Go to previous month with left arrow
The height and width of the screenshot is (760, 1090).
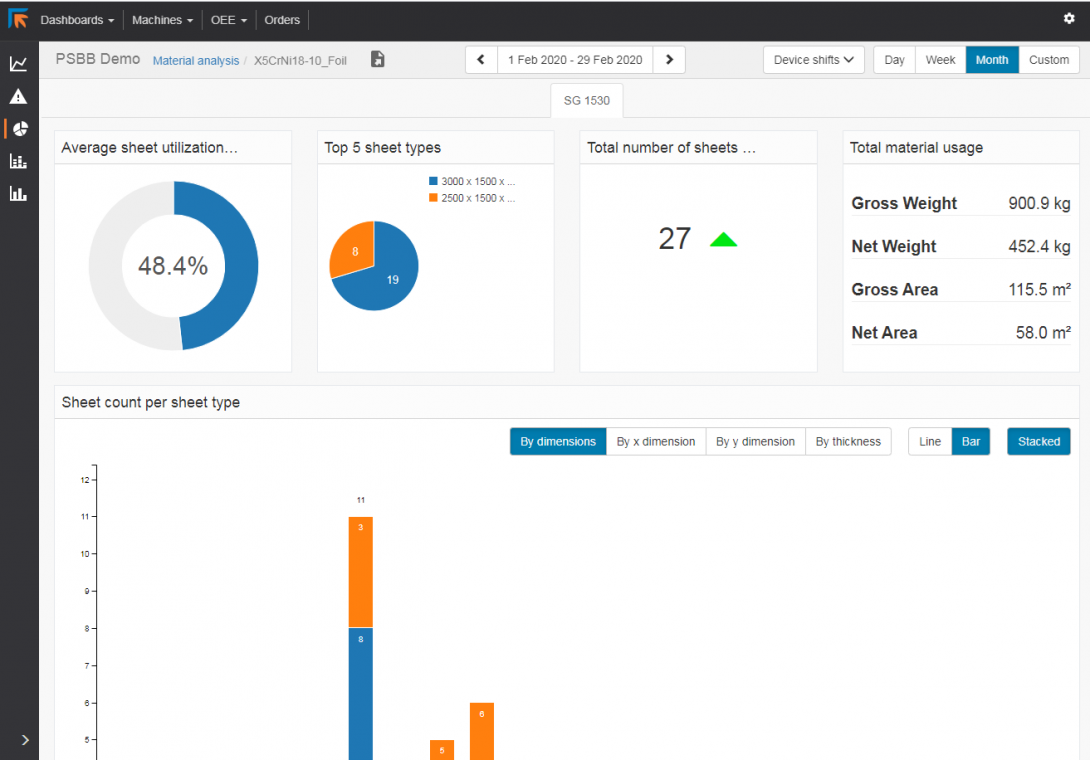tap(481, 60)
